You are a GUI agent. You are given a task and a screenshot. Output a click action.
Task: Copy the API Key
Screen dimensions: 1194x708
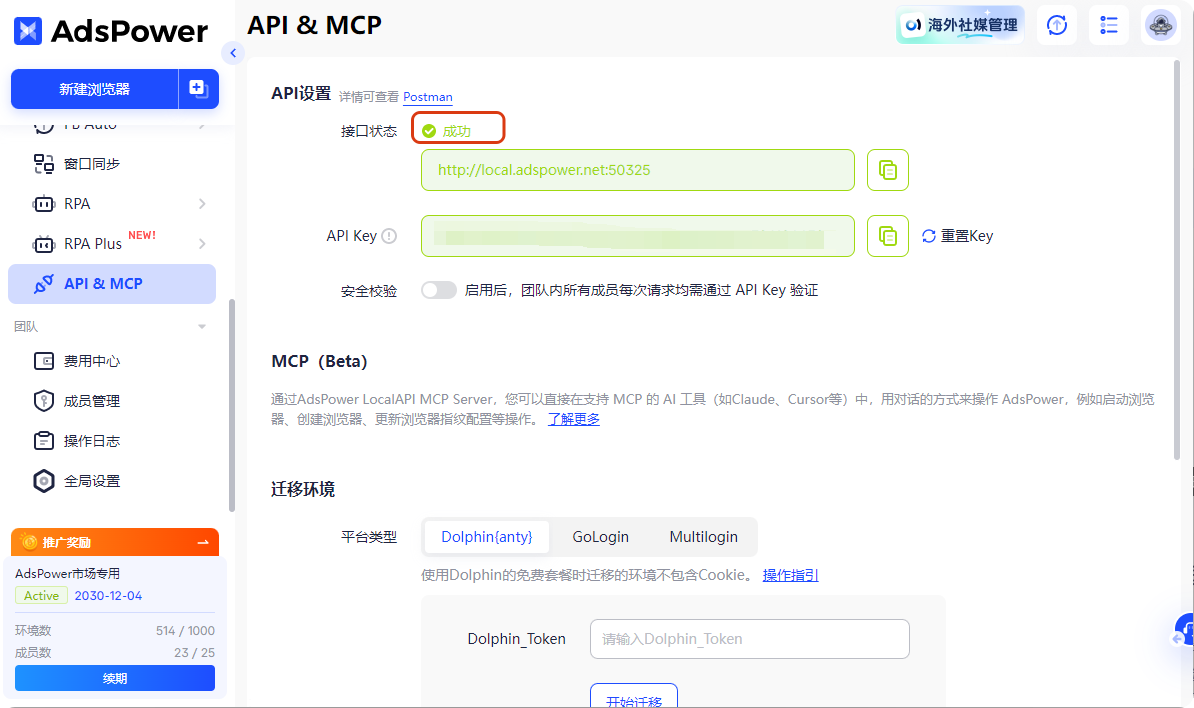pos(887,235)
